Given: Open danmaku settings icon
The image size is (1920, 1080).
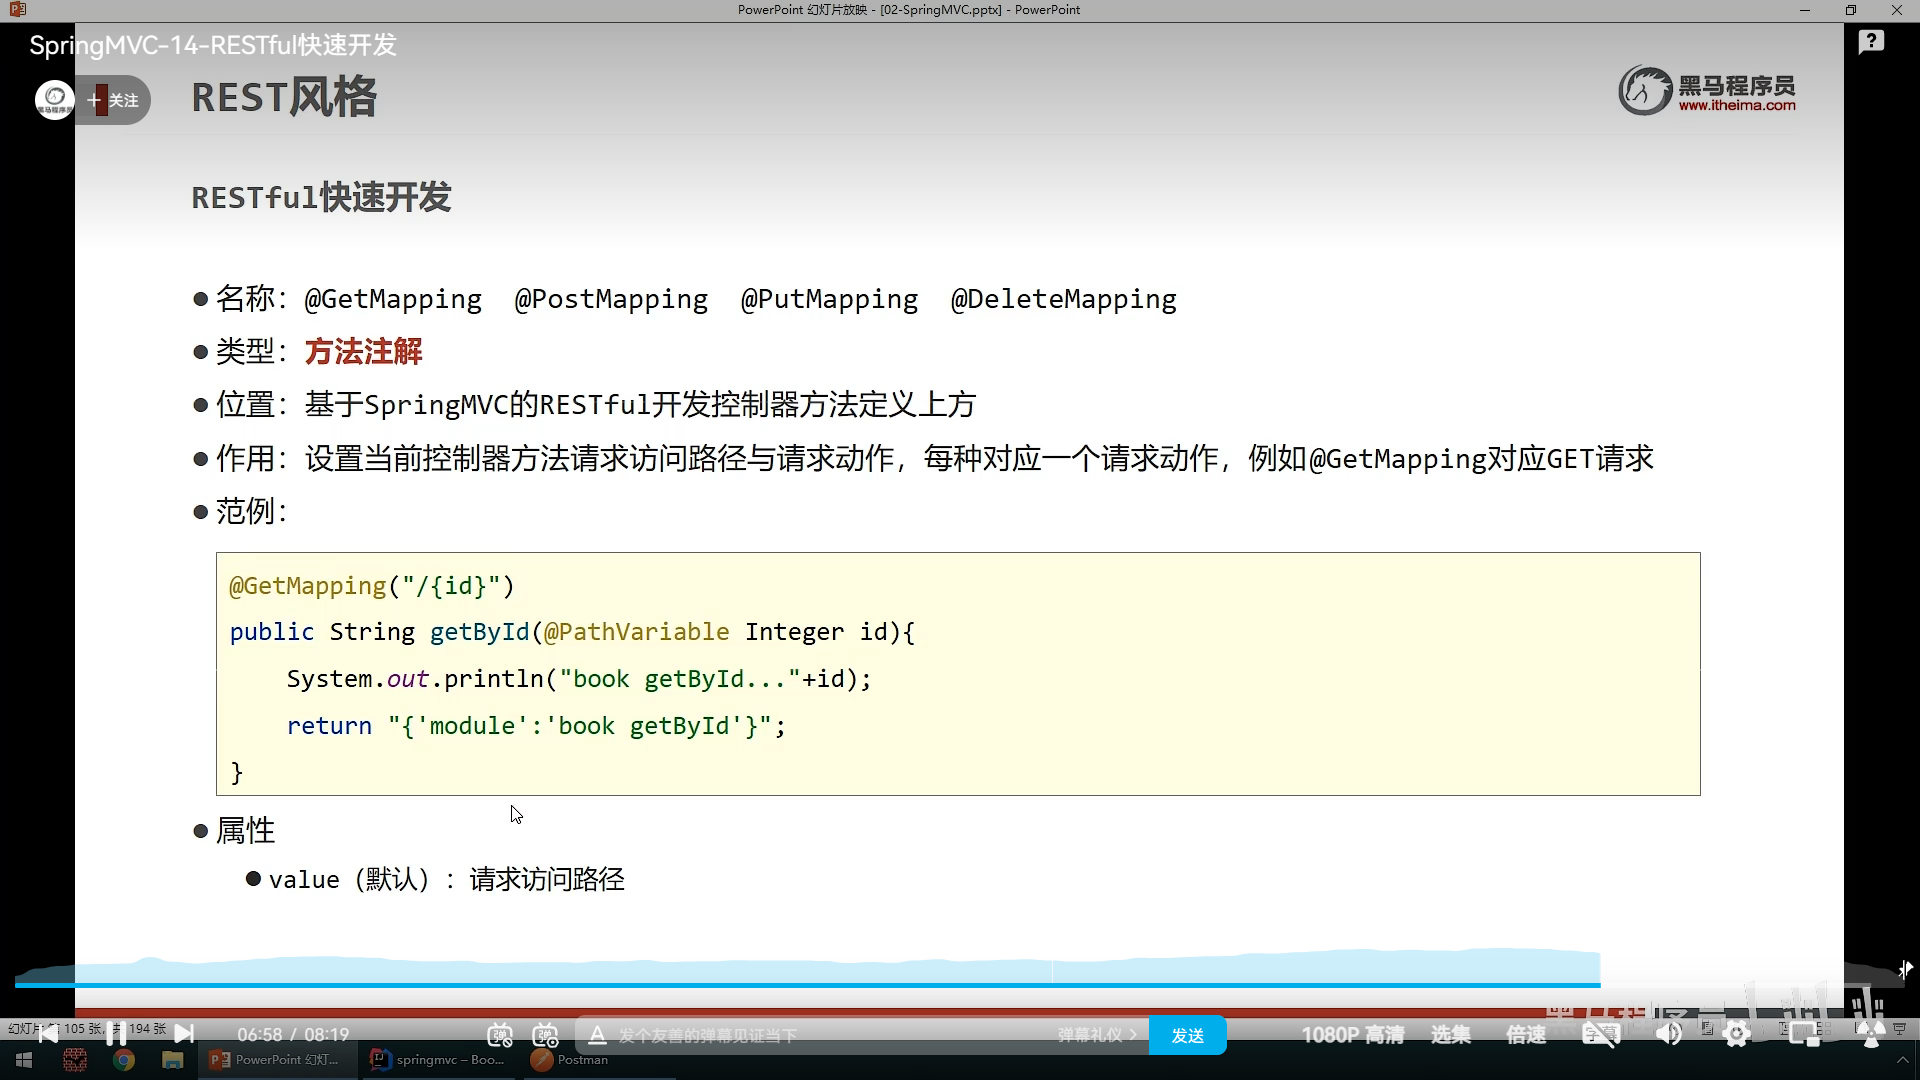Looking at the screenshot, I should [545, 1035].
